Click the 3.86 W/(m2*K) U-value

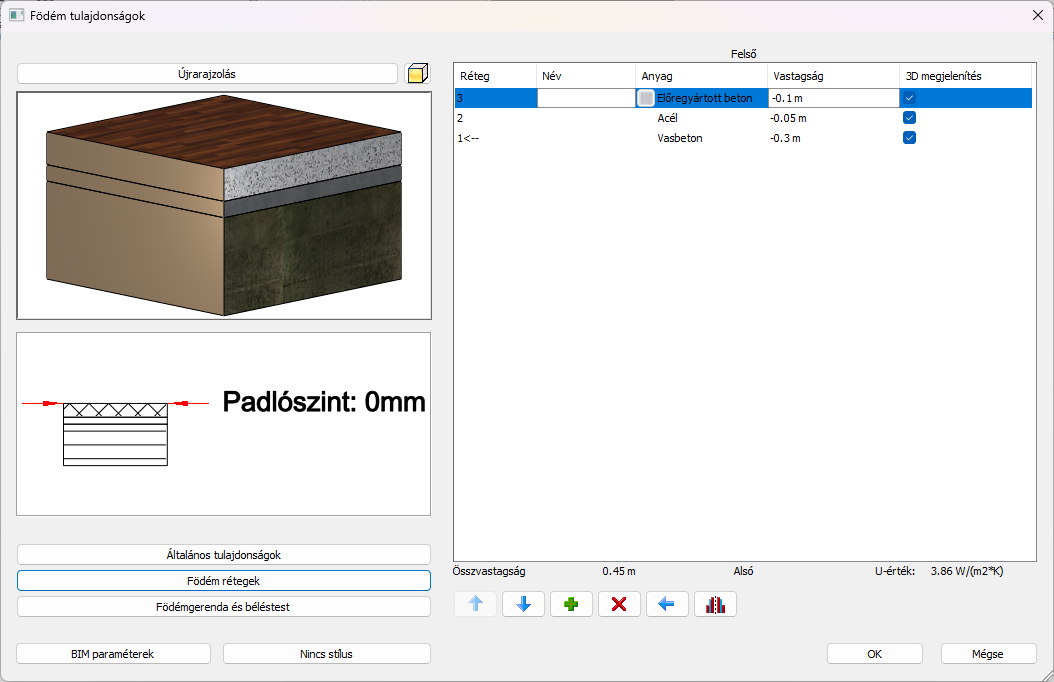967,571
